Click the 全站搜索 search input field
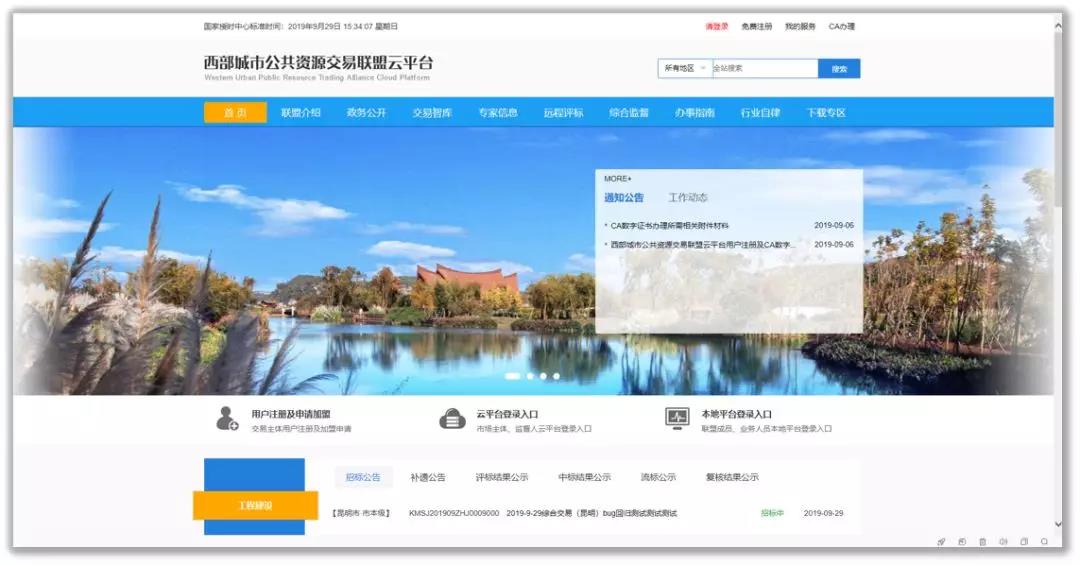The width and height of the screenshot is (1080, 565). point(764,68)
